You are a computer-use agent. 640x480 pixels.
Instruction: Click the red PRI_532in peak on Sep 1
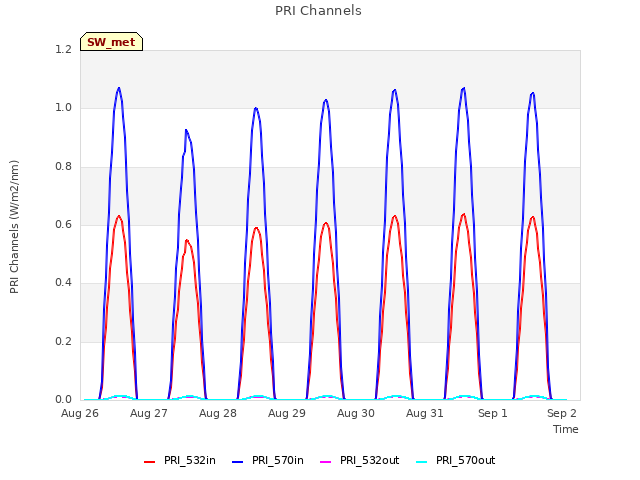(533, 217)
